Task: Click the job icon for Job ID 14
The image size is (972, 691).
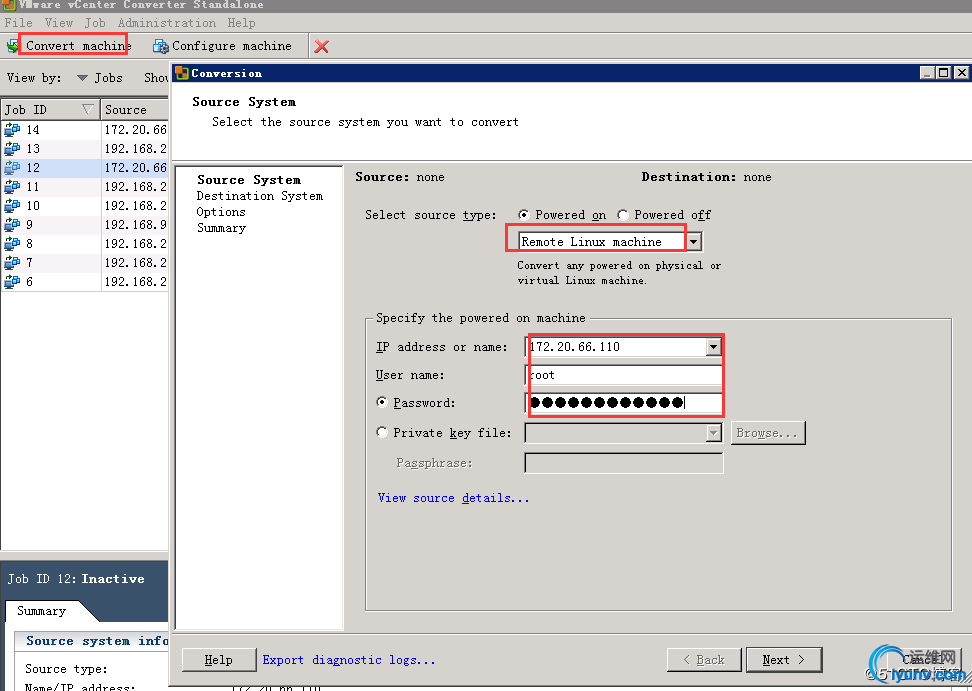Action: (x=12, y=130)
